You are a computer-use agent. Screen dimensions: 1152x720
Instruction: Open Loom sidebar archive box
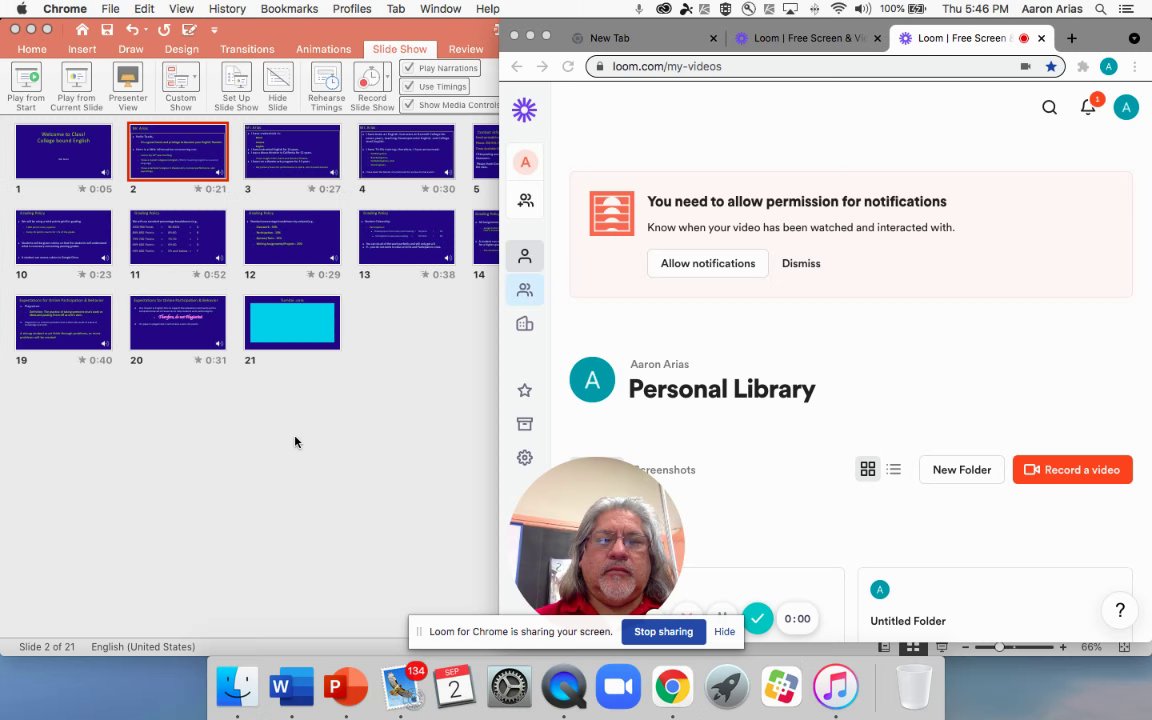click(x=525, y=424)
